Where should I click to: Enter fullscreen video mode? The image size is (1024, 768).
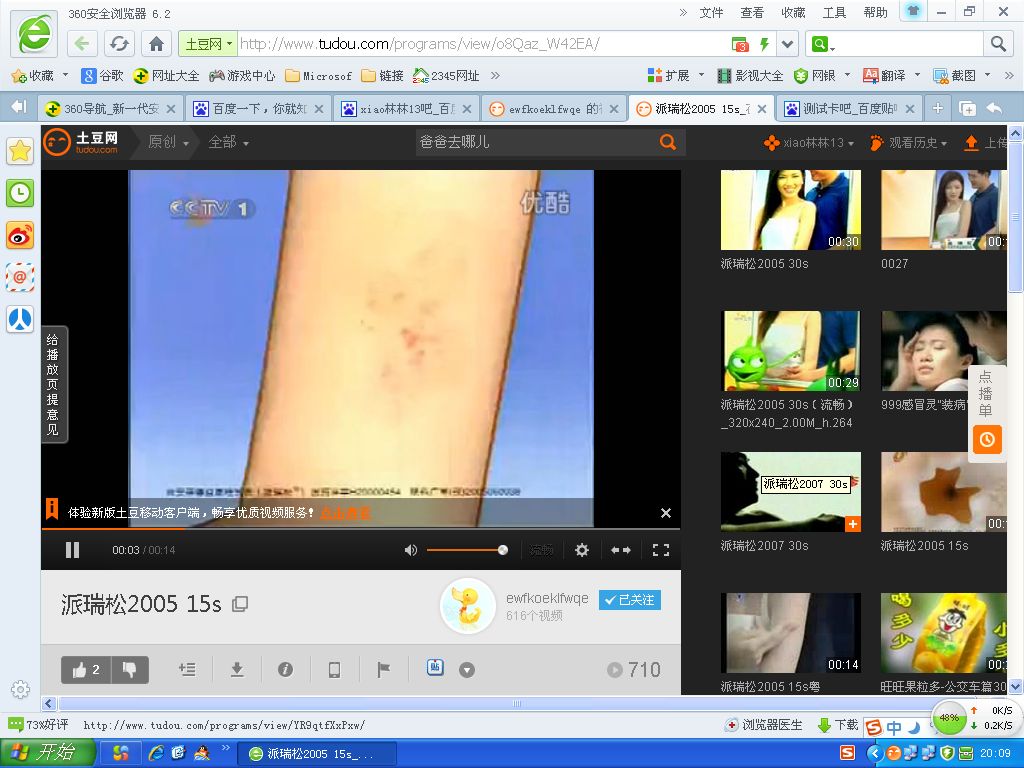tap(661, 550)
